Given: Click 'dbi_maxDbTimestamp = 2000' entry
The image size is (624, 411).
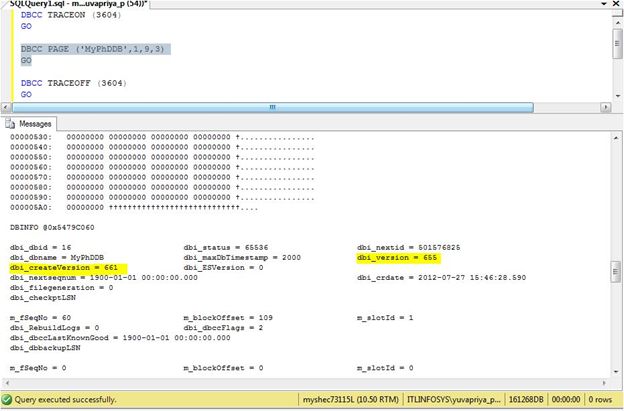Looking at the screenshot, I should pos(242,257).
